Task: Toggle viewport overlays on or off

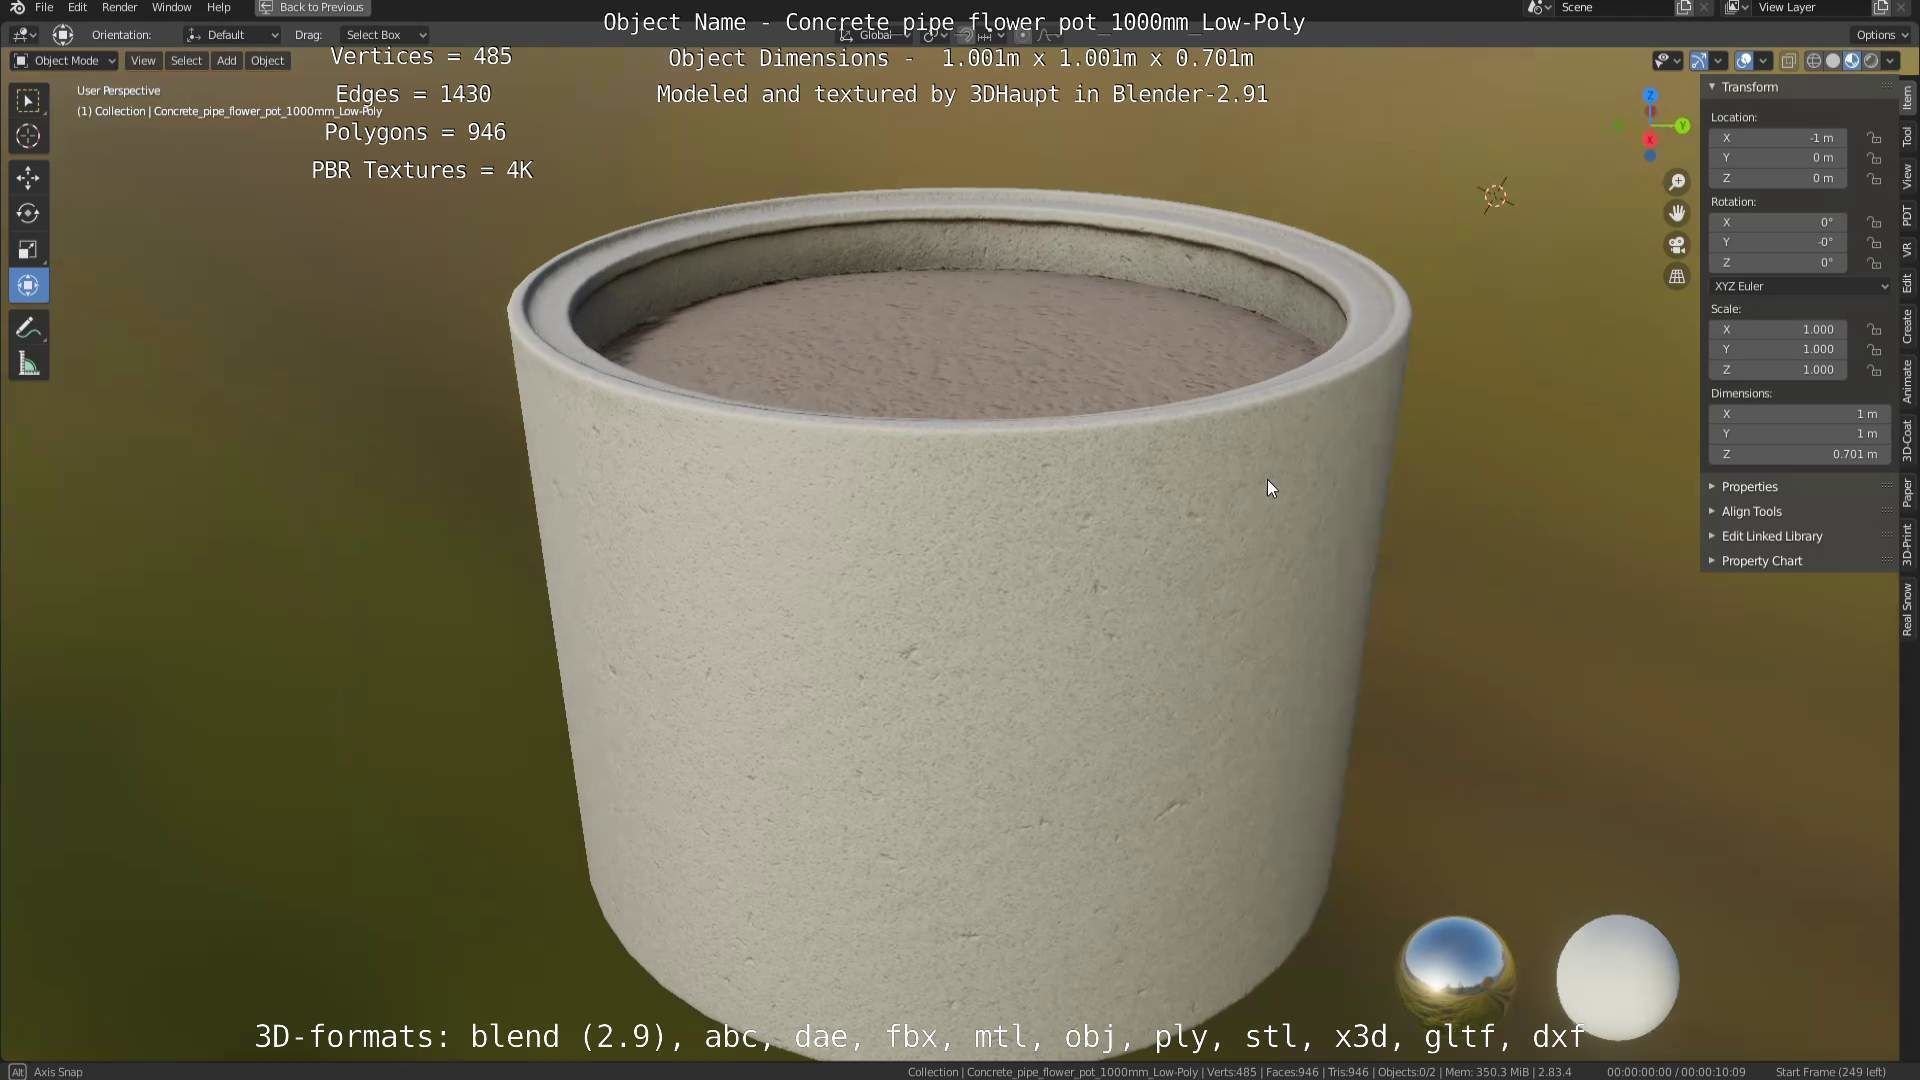Action: tap(1744, 61)
